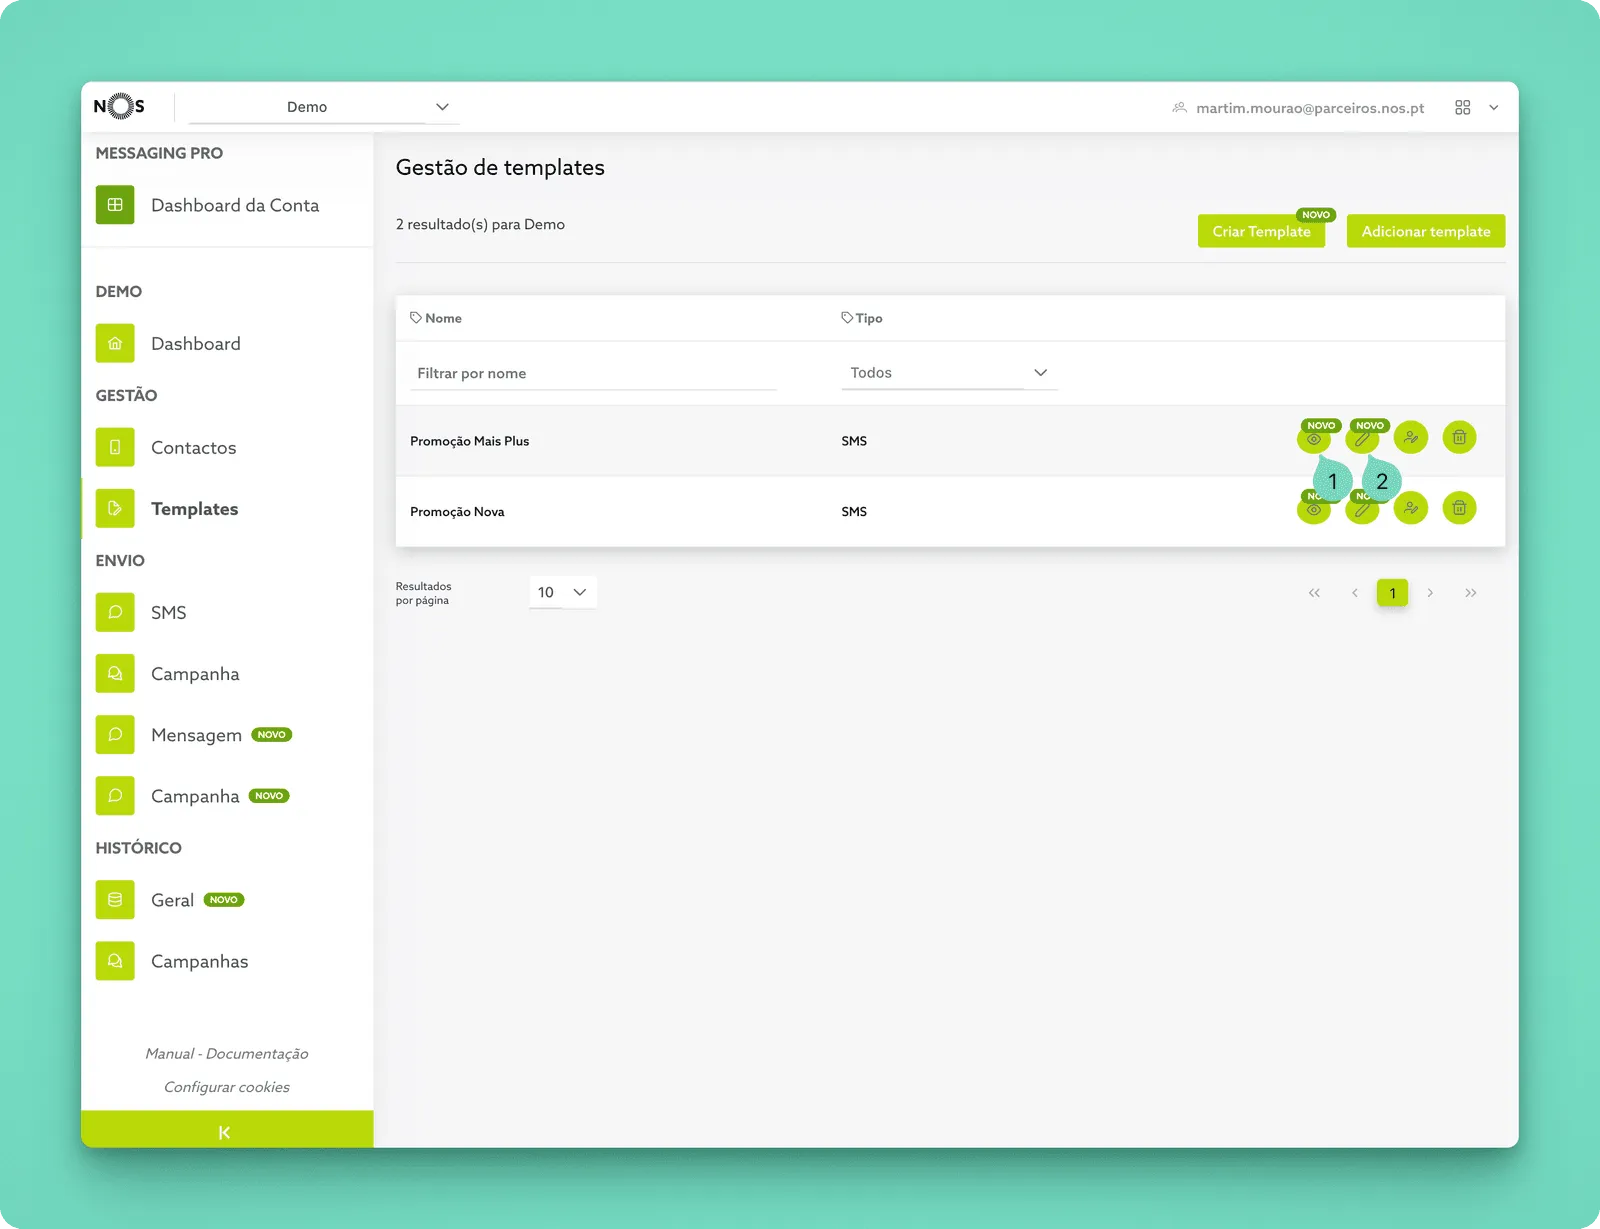
Task: View Promoção Nova with eye icon
Action: (x=1314, y=509)
